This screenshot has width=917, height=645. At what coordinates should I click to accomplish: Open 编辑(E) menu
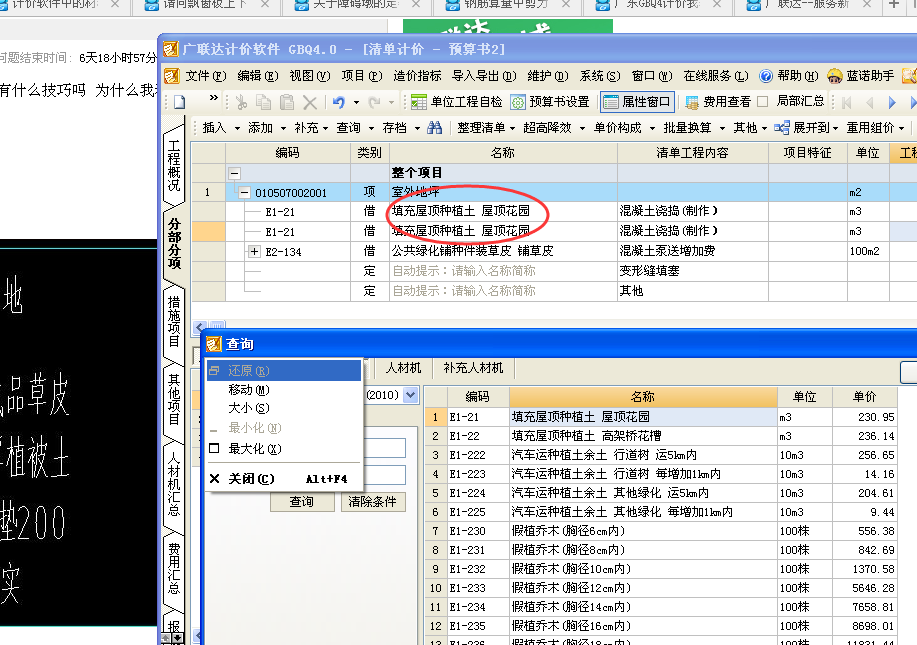pyautogui.click(x=258, y=76)
